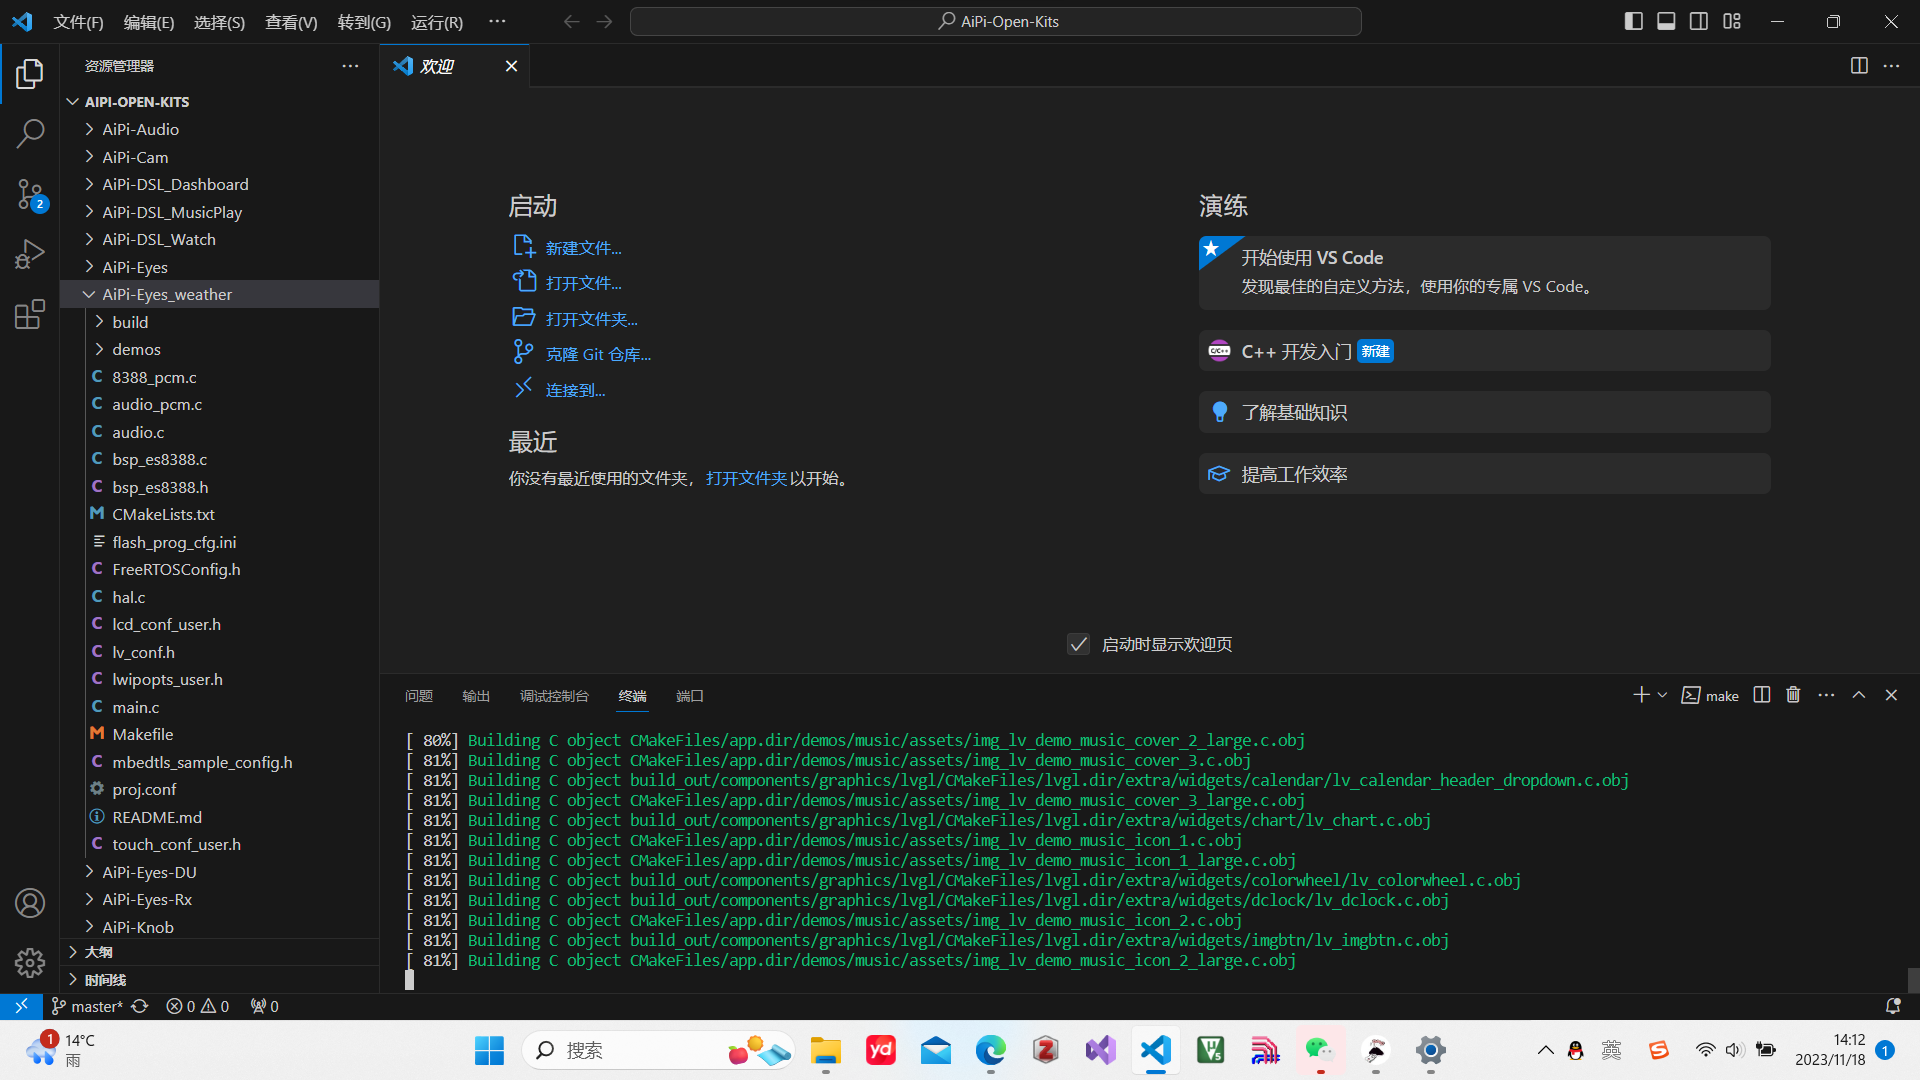
Task: Open Microsoft Edge from the taskbar
Action: pyautogui.click(x=990, y=1050)
